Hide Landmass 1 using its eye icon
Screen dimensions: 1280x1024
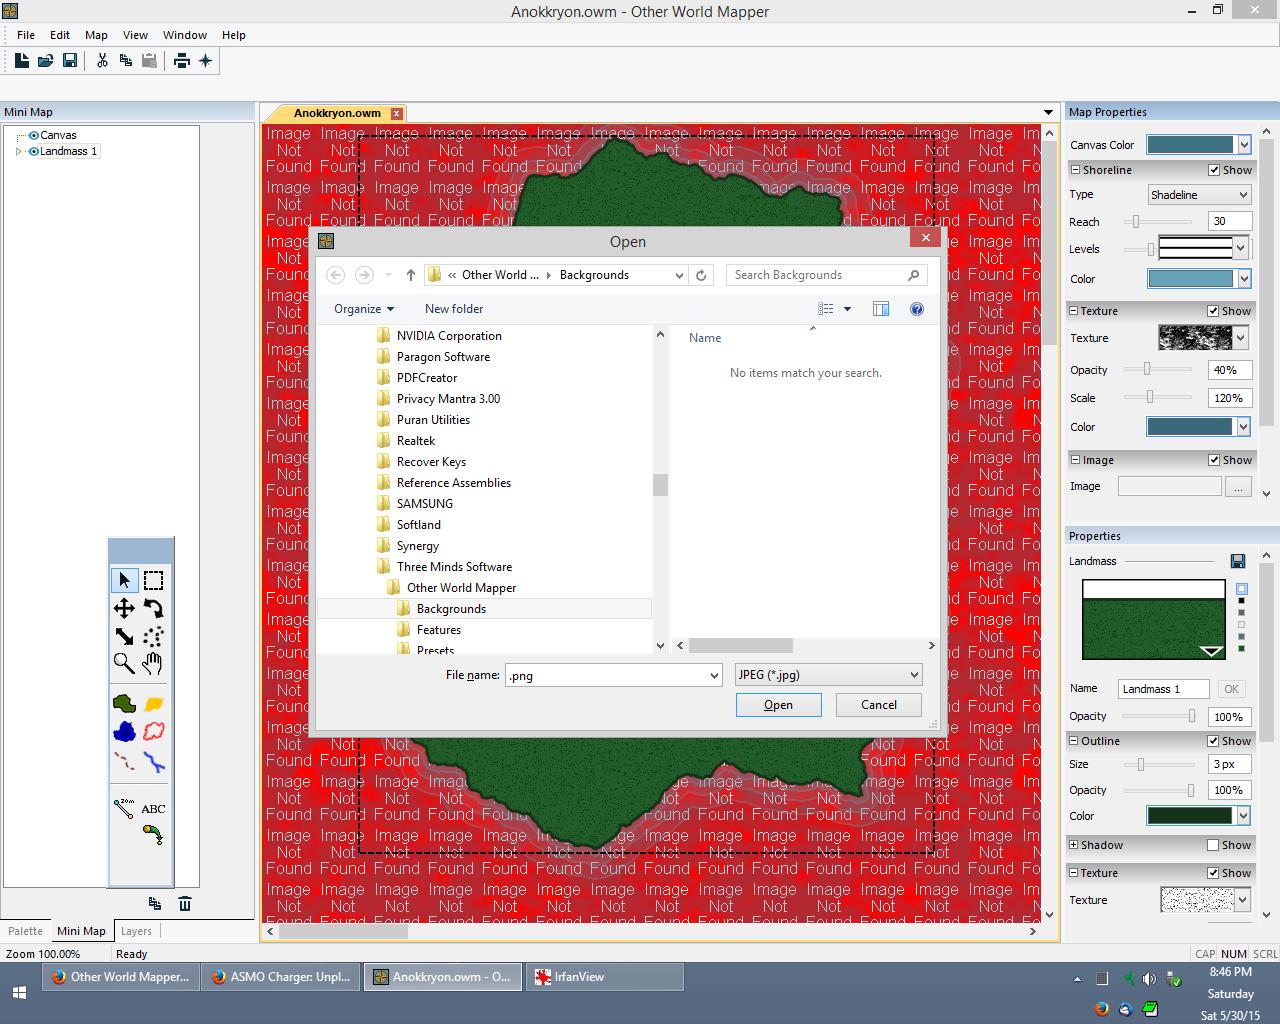34,152
